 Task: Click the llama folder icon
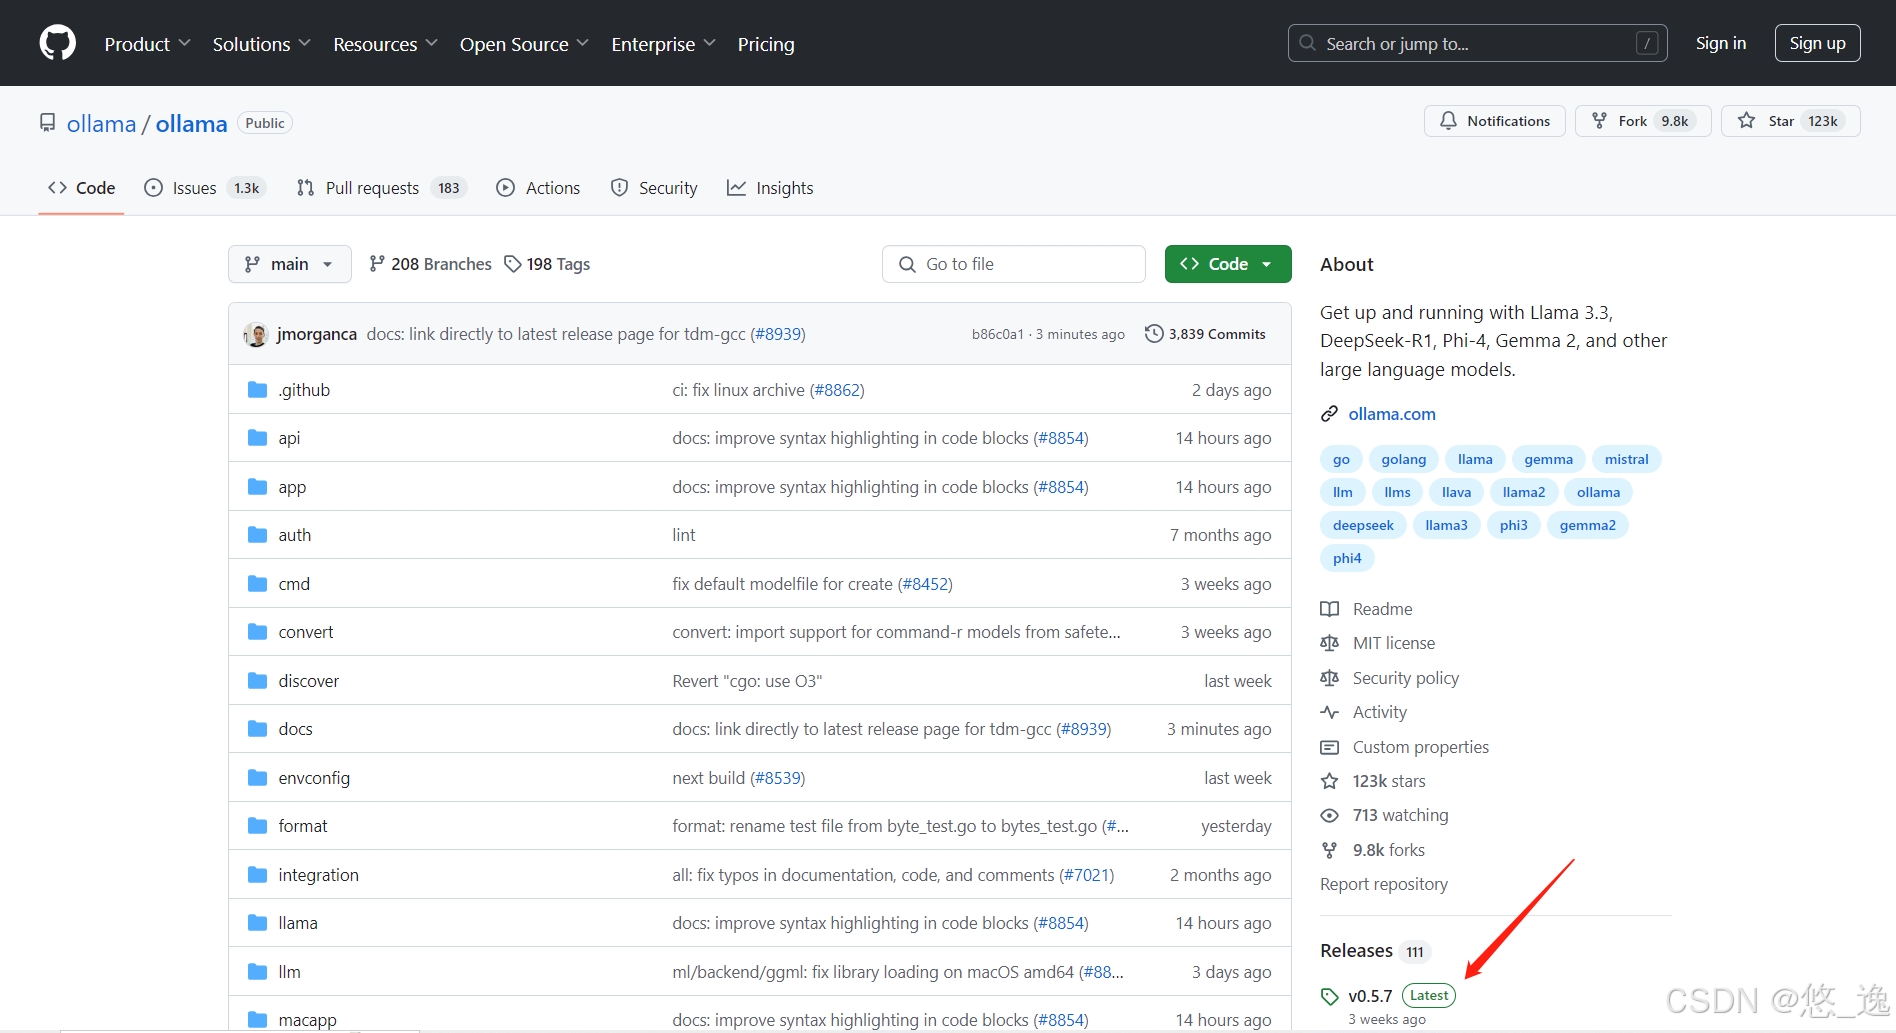click(257, 923)
